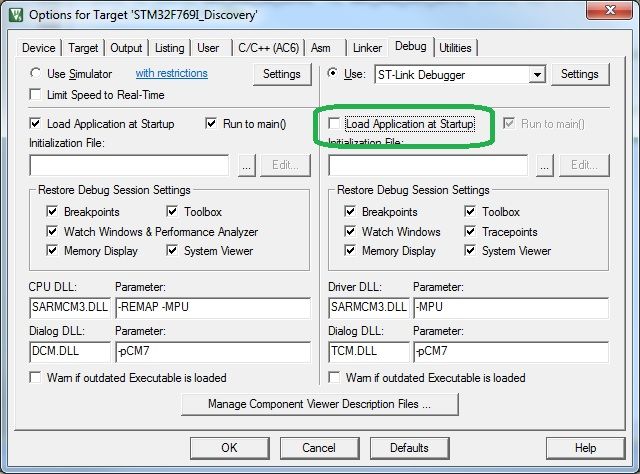The image size is (640, 474).
Task: Uncheck simulator Load Application at Startup
Action: (36, 123)
